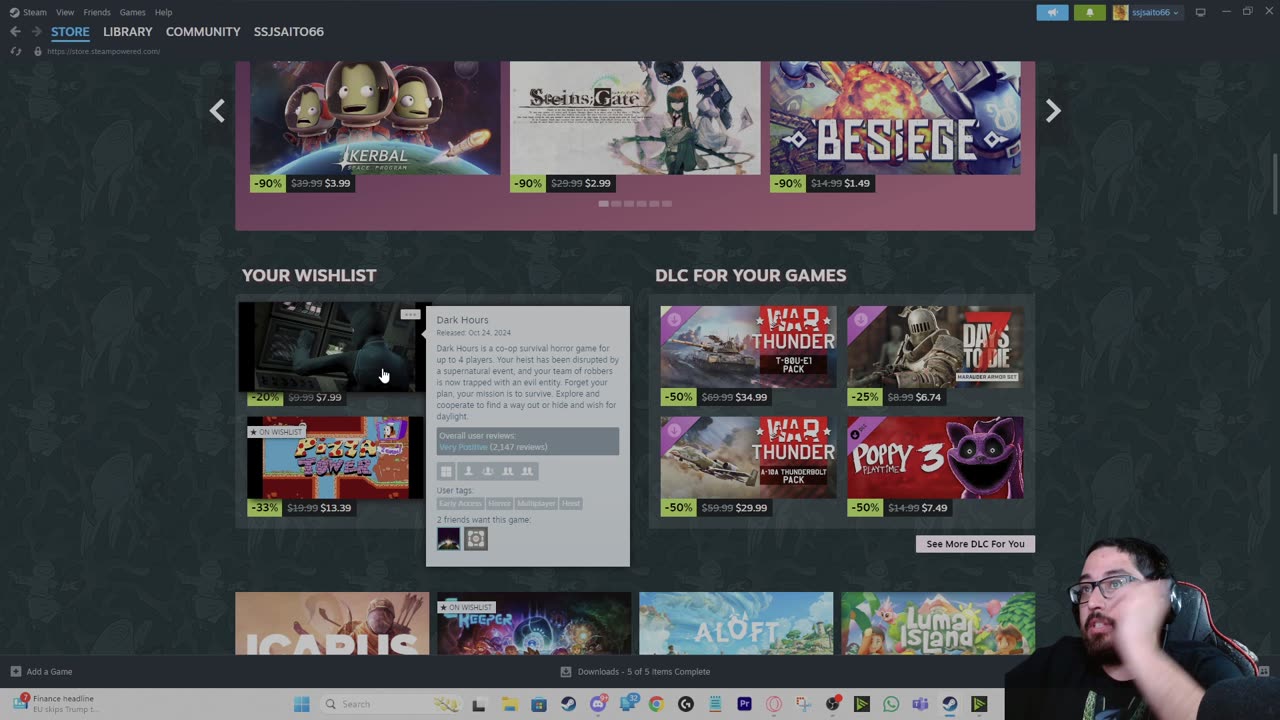Open the Aloft game card
This screenshot has width=1280, height=720.
click(x=736, y=624)
